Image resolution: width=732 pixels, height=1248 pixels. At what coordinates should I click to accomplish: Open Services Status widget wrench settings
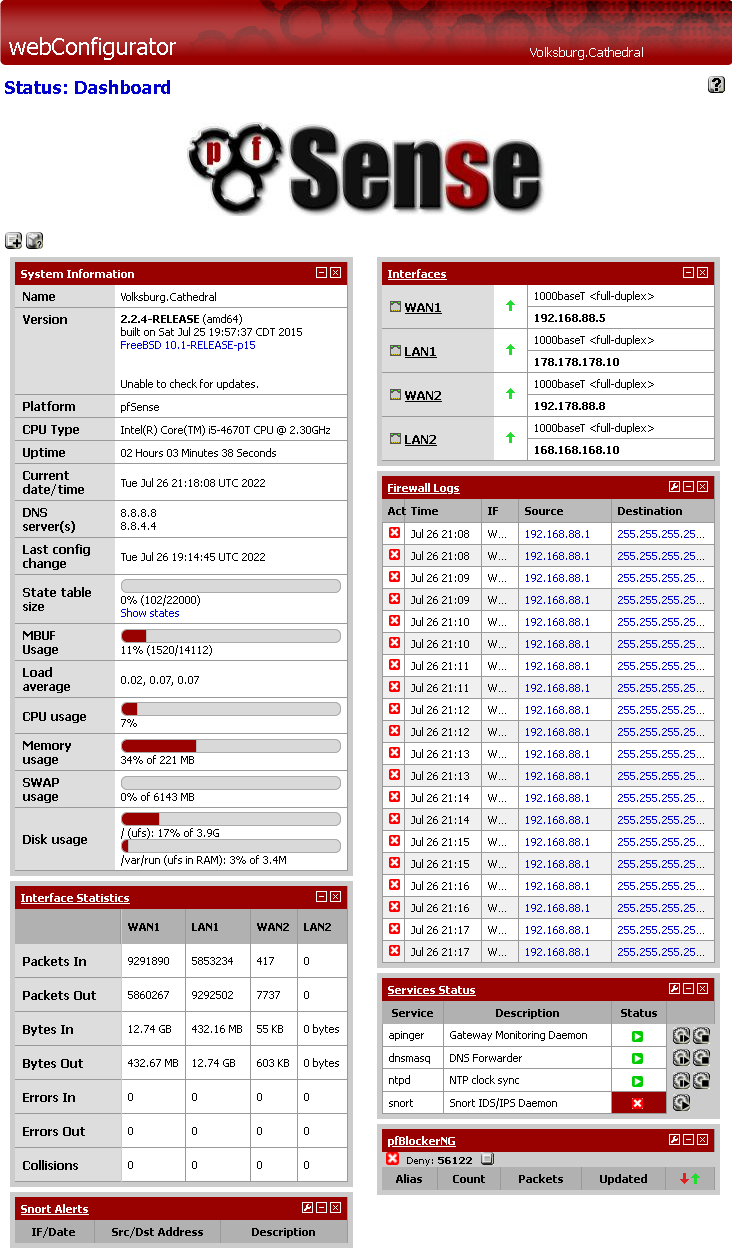[674, 989]
